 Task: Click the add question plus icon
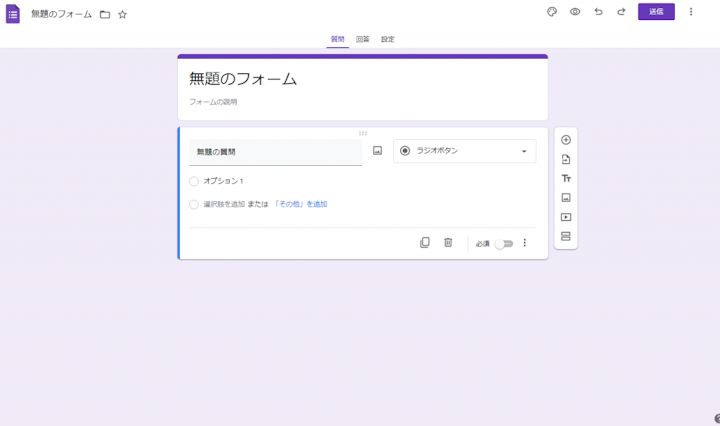(x=565, y=140)
